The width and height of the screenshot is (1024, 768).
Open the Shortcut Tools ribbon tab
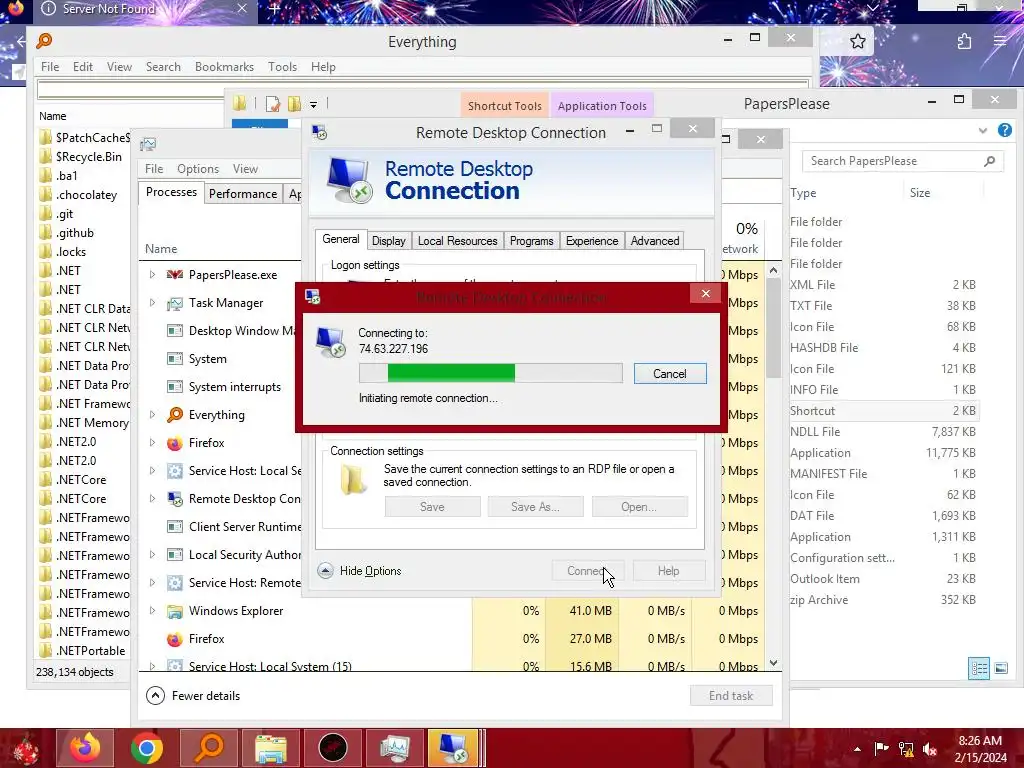point(505,106)
